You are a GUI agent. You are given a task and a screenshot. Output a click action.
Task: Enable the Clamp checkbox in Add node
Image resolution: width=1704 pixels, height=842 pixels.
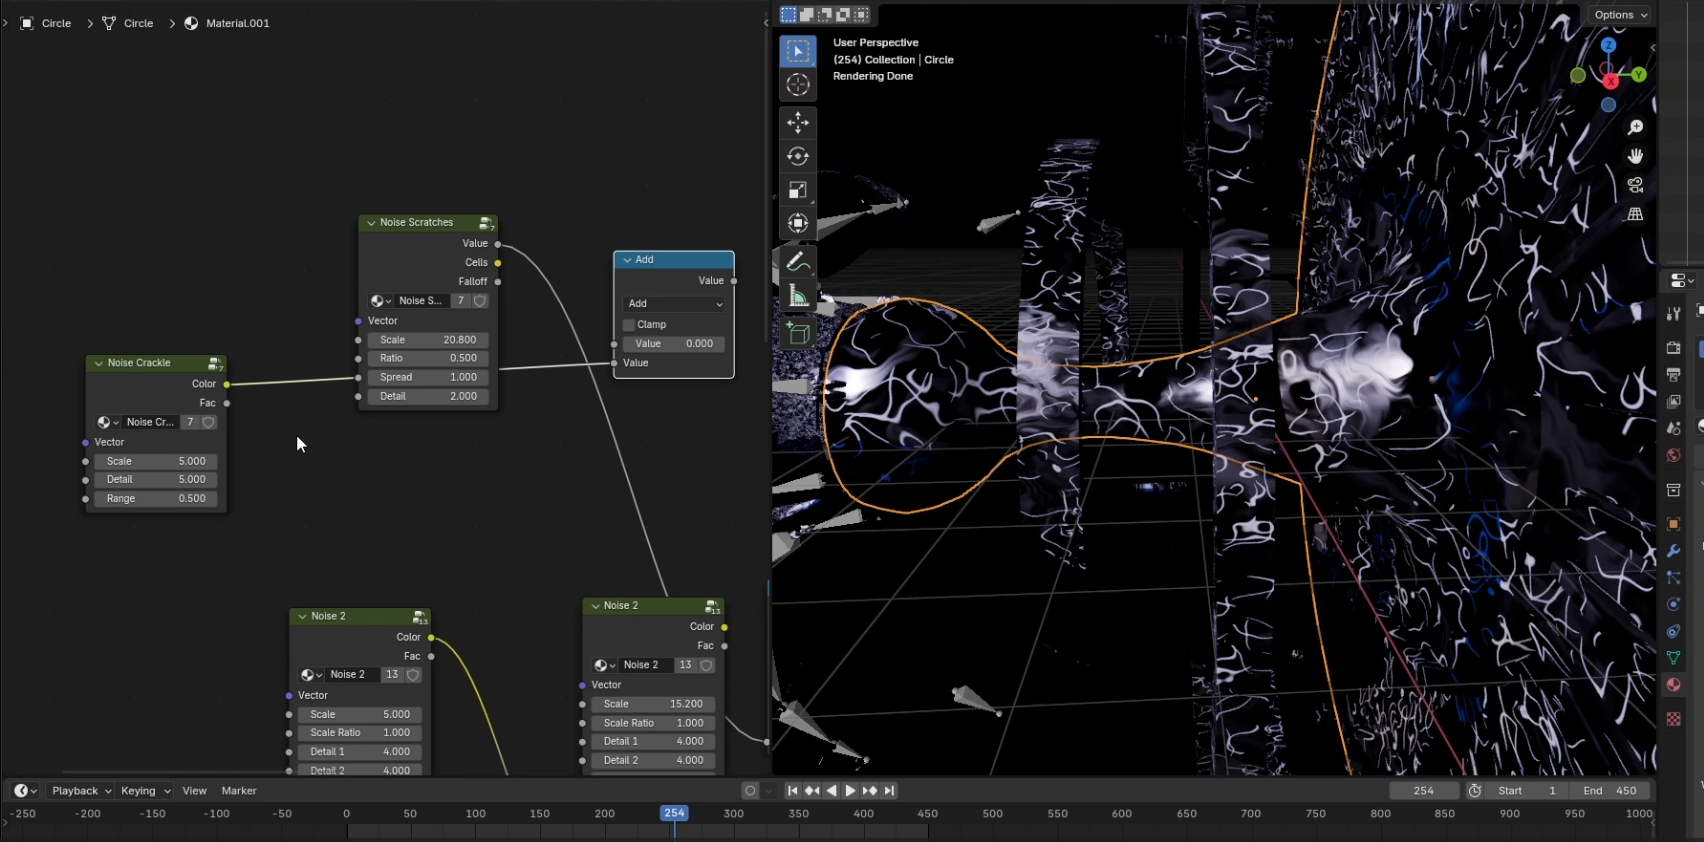(629, 325)
